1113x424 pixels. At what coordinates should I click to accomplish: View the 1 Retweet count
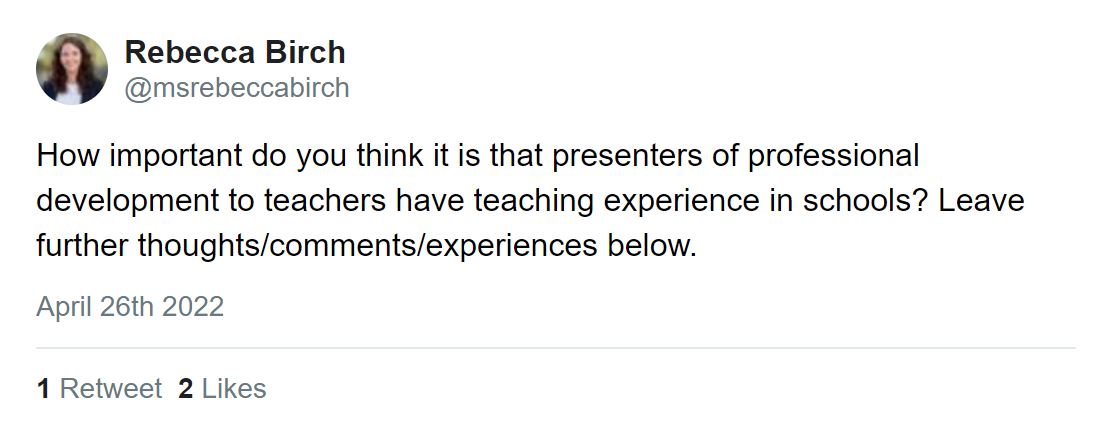click(x=99, y=388)
